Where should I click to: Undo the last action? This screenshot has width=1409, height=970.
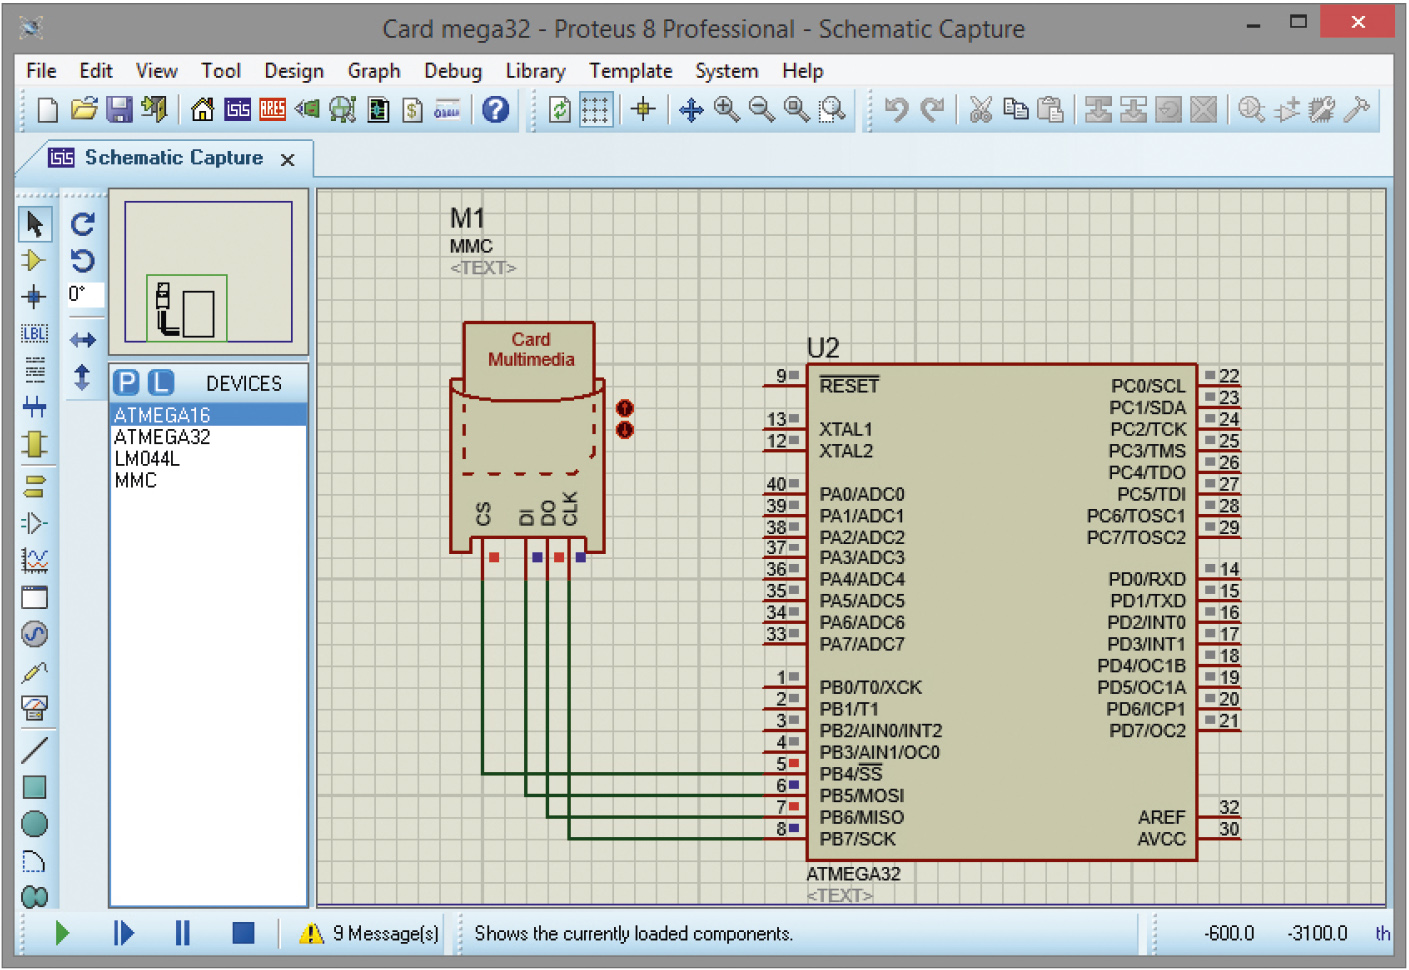896,109
